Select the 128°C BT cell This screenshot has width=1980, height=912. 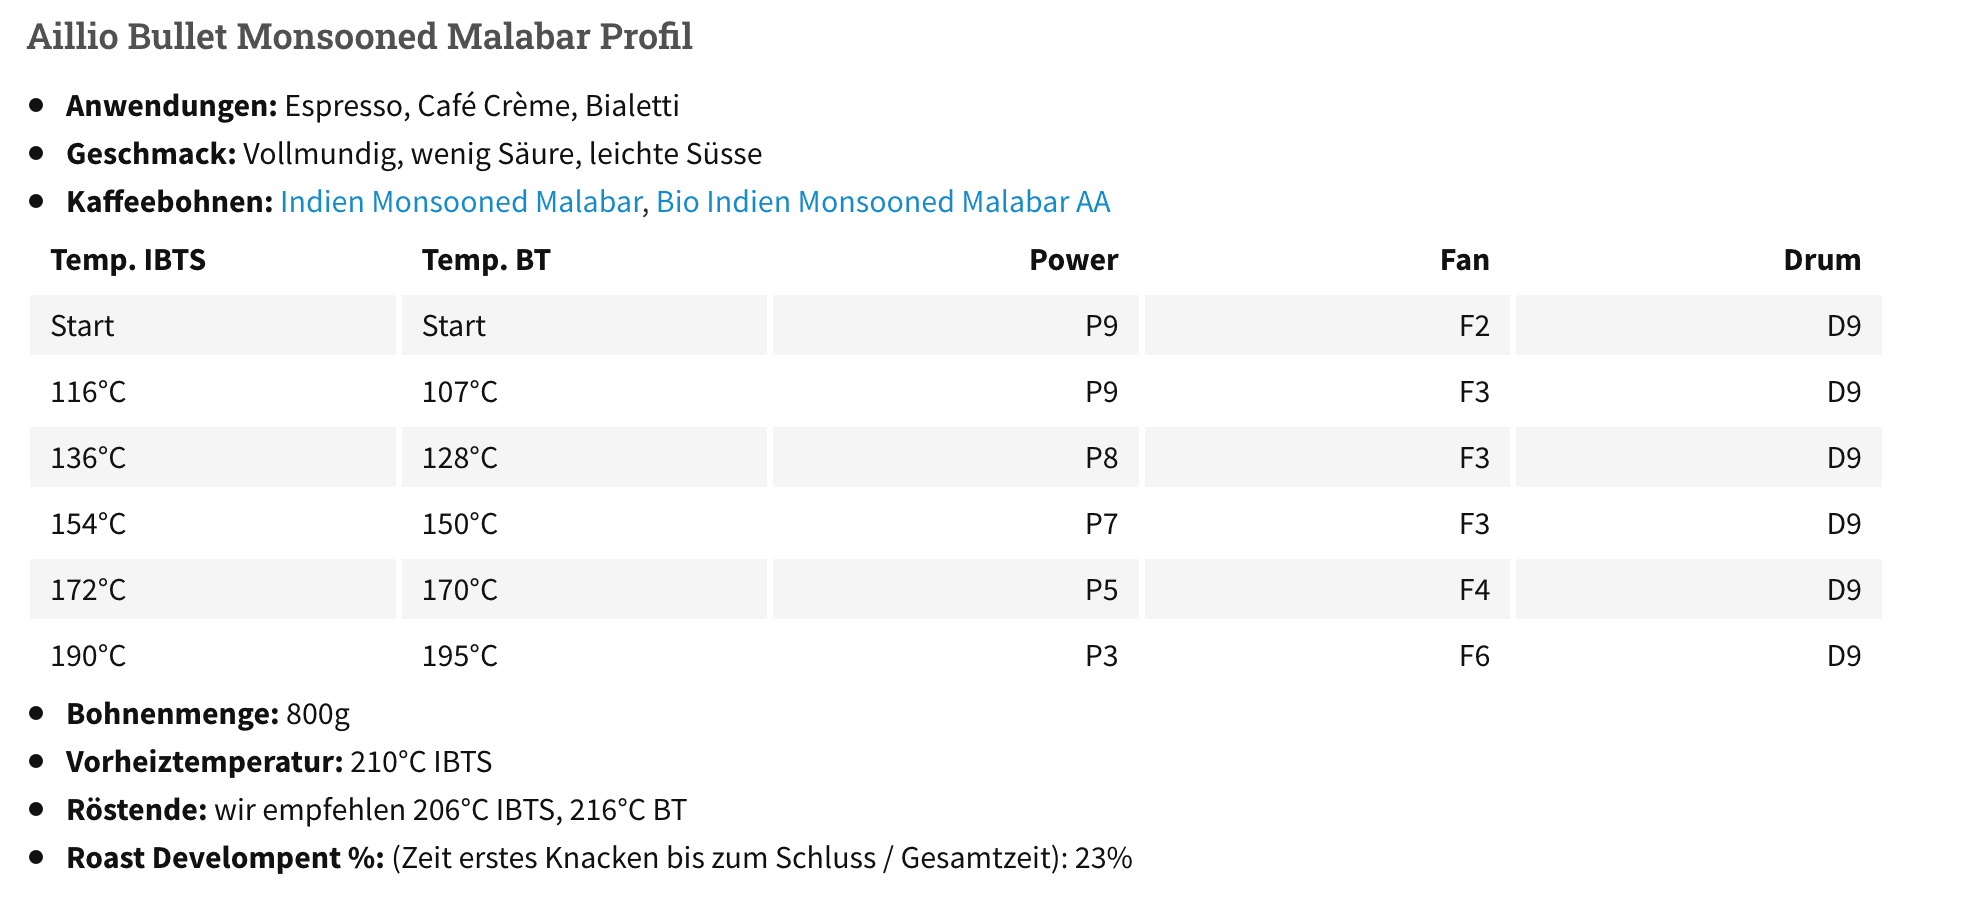584,457
